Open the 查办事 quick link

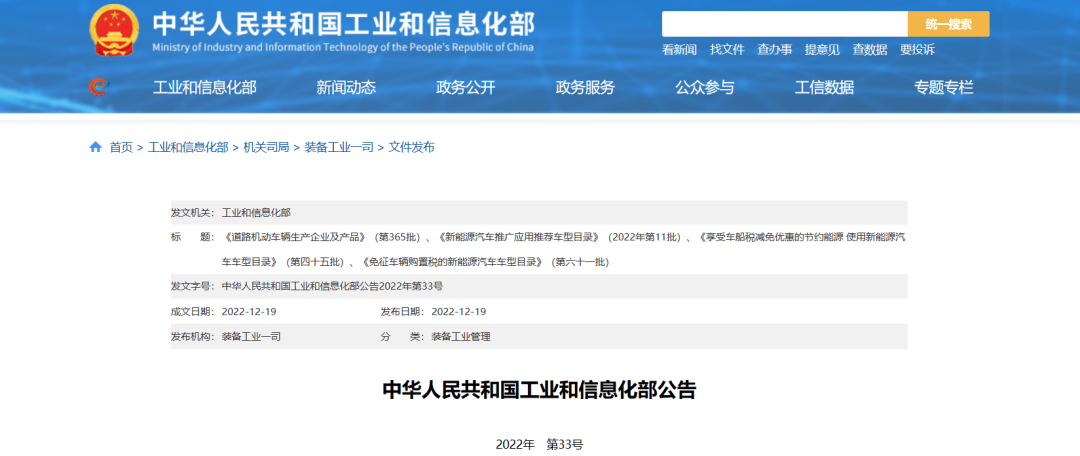point(775,49)
